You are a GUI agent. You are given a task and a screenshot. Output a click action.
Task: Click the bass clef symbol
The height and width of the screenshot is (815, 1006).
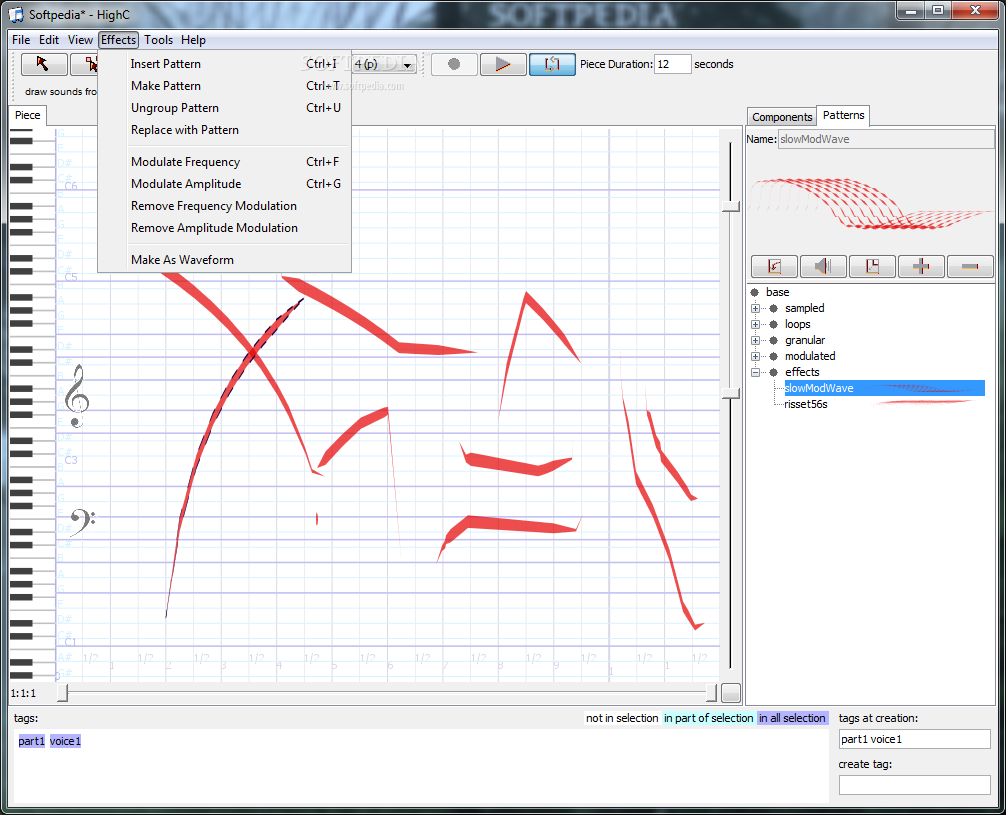tap(82, 522)
